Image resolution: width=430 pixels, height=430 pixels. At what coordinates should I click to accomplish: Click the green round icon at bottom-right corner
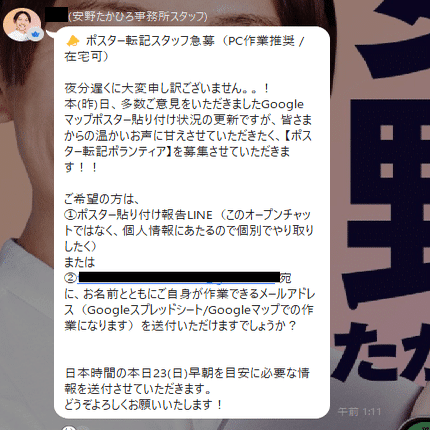[x=417, y=424]
